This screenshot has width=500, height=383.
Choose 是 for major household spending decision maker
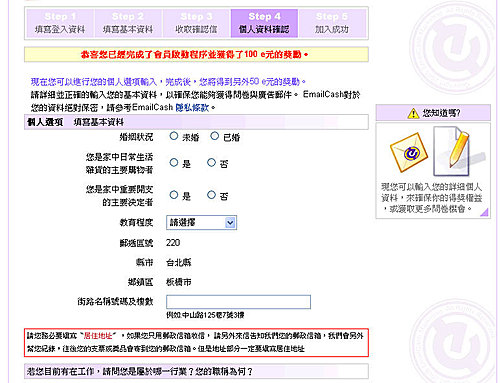tap(174, 195)
